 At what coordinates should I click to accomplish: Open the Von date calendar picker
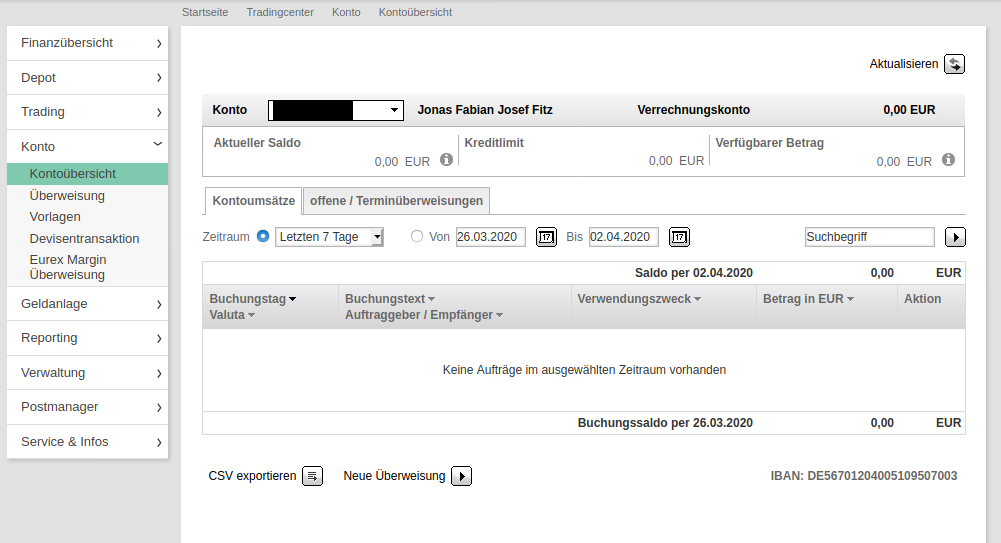point(546,237)
